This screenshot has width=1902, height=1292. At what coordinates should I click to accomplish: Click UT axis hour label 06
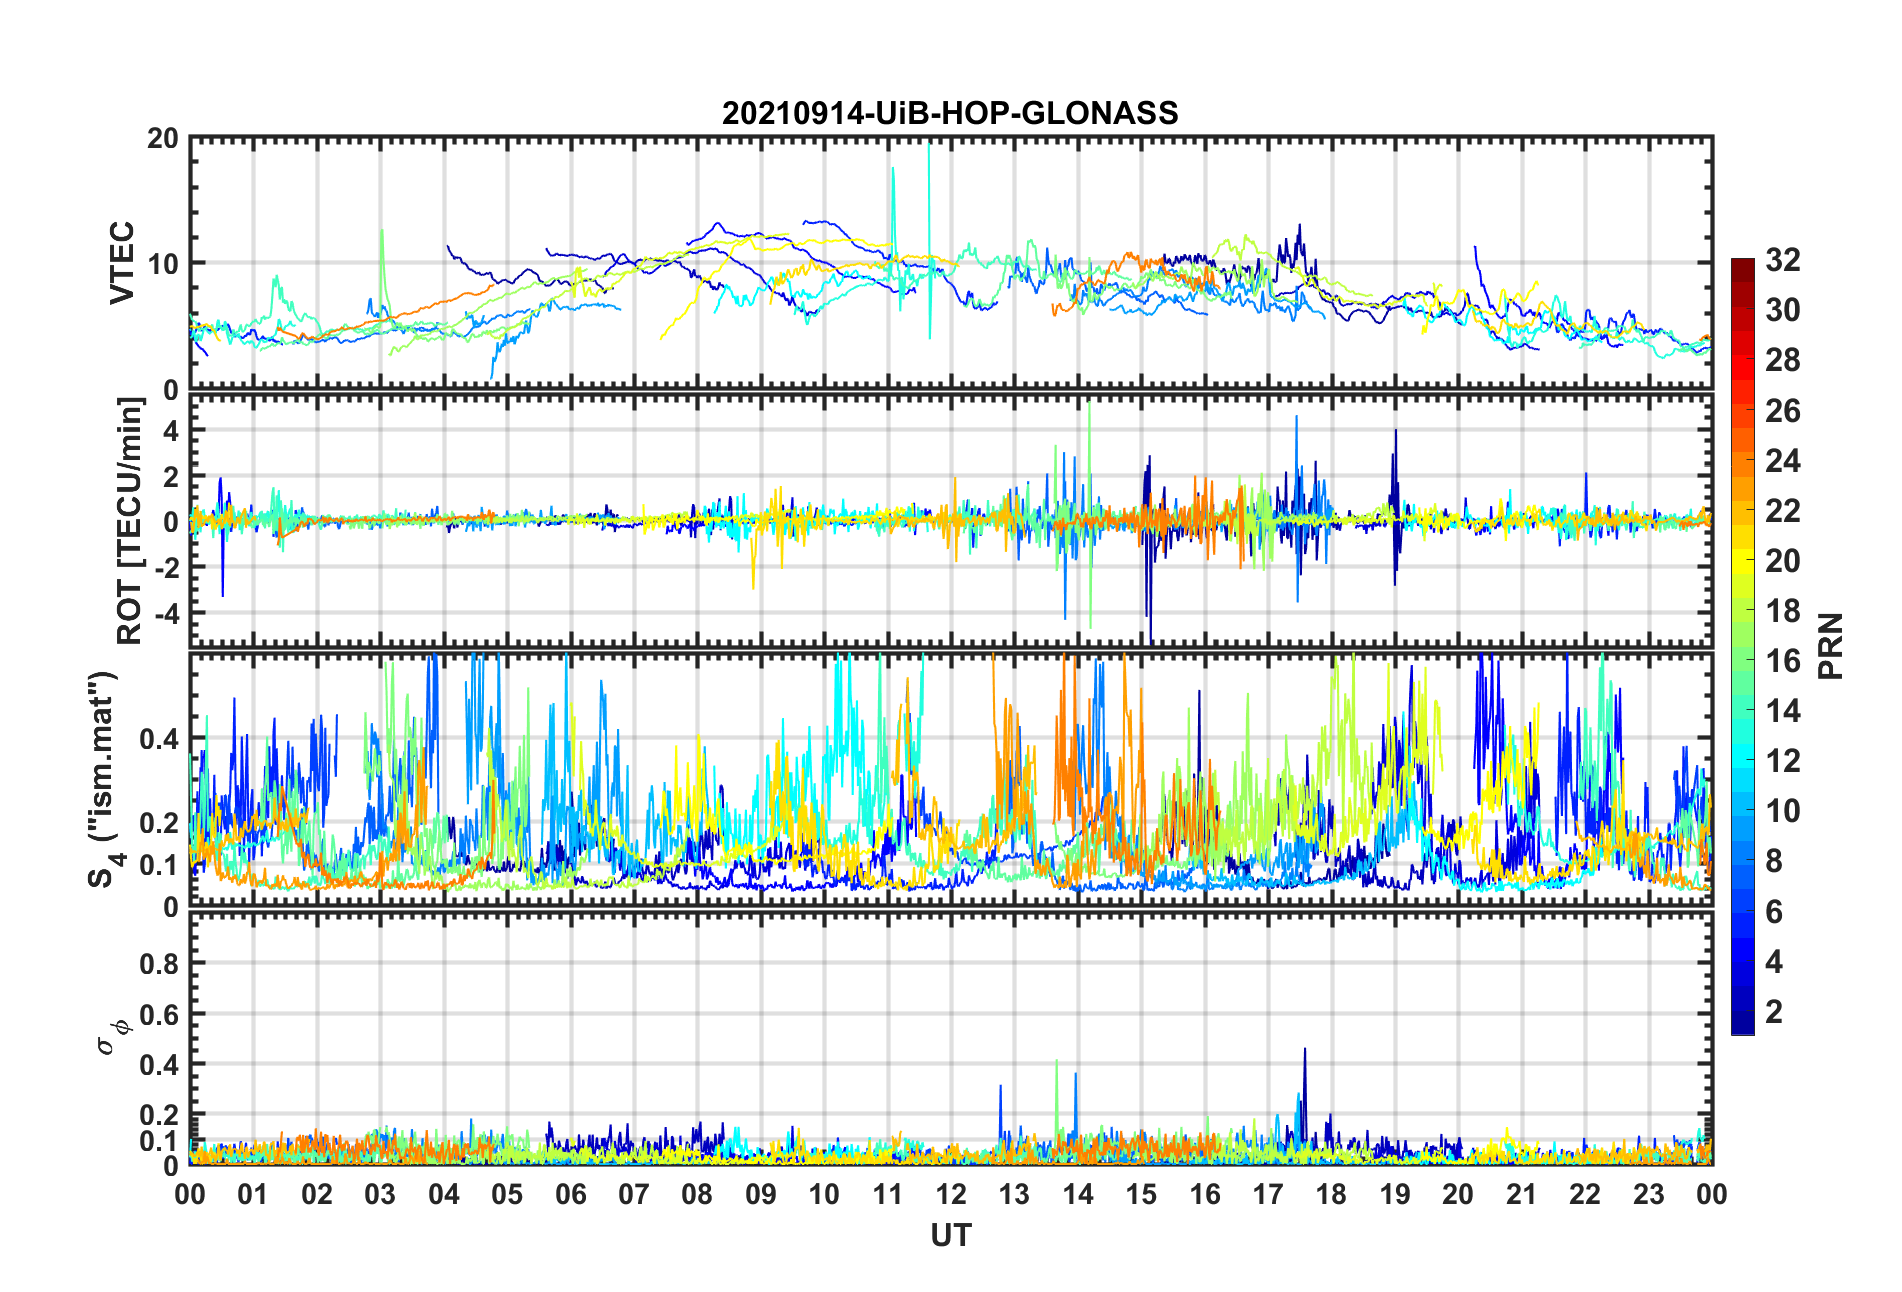tap(570, 1194)
